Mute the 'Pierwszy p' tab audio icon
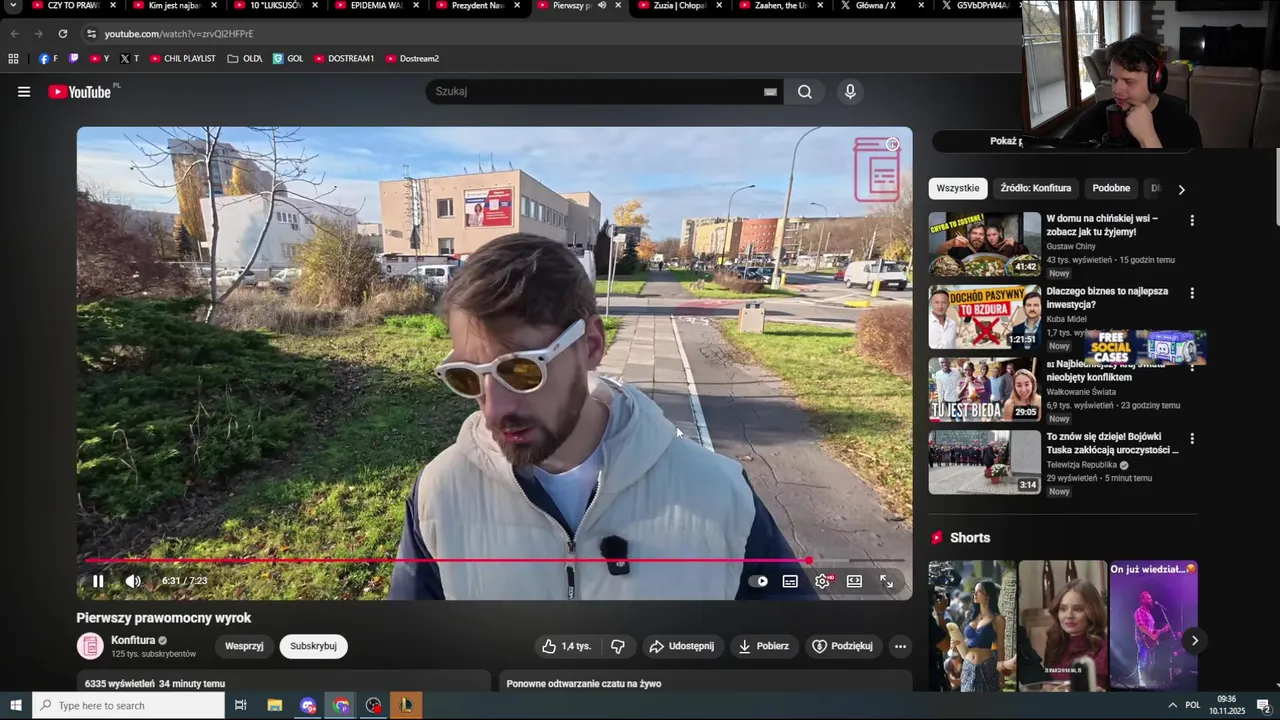The image size is (1280, 720). tap(602, 6)
